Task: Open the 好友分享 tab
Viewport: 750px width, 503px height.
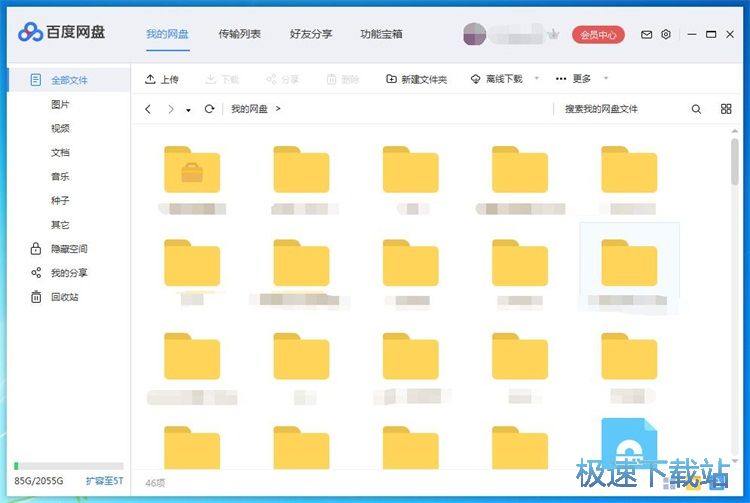Action: click(311, 34)
